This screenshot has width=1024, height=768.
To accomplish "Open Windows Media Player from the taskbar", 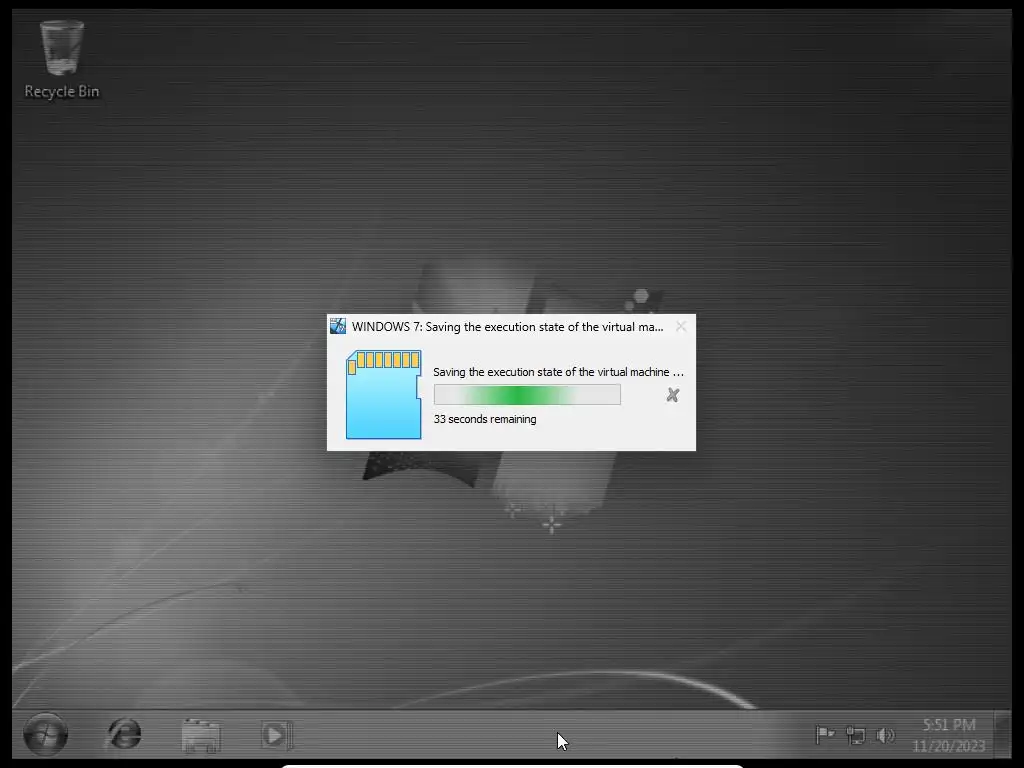I will pyautogui.click(x=277, y=735).
